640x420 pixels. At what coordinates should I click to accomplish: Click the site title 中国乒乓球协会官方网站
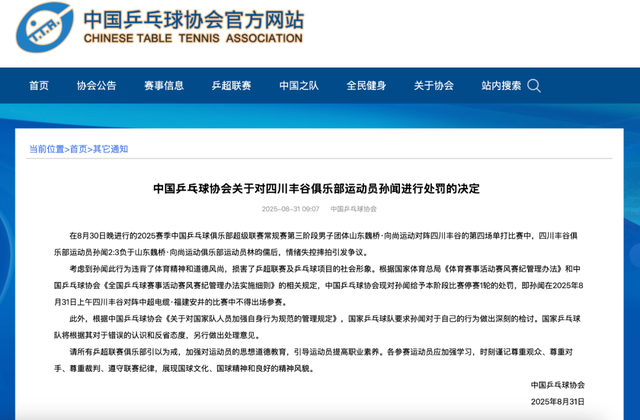click(x=194, y=19)
